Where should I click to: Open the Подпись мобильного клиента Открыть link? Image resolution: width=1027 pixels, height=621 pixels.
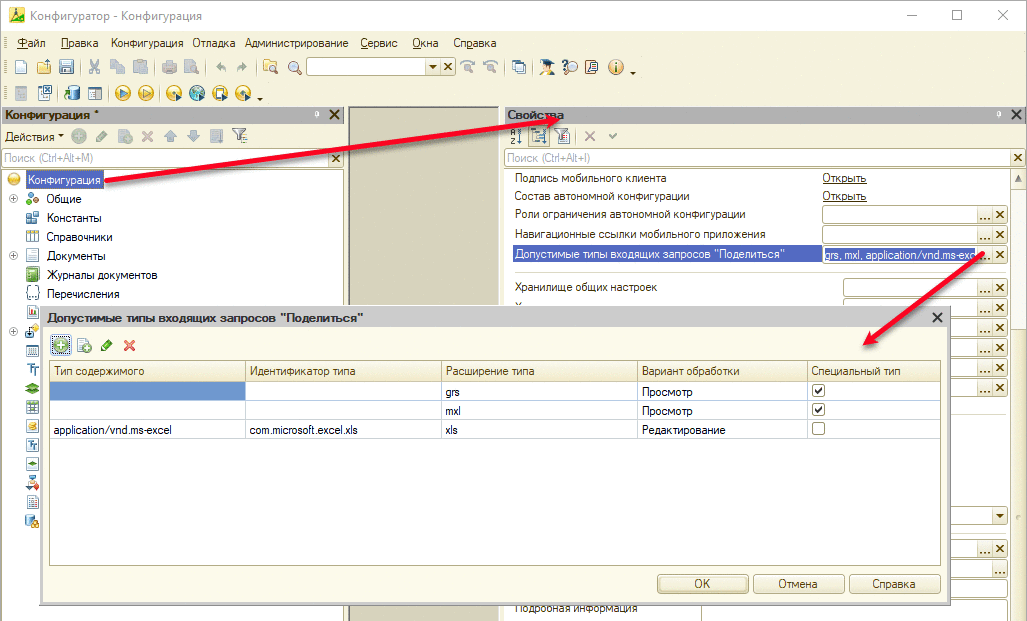(844, 178)
